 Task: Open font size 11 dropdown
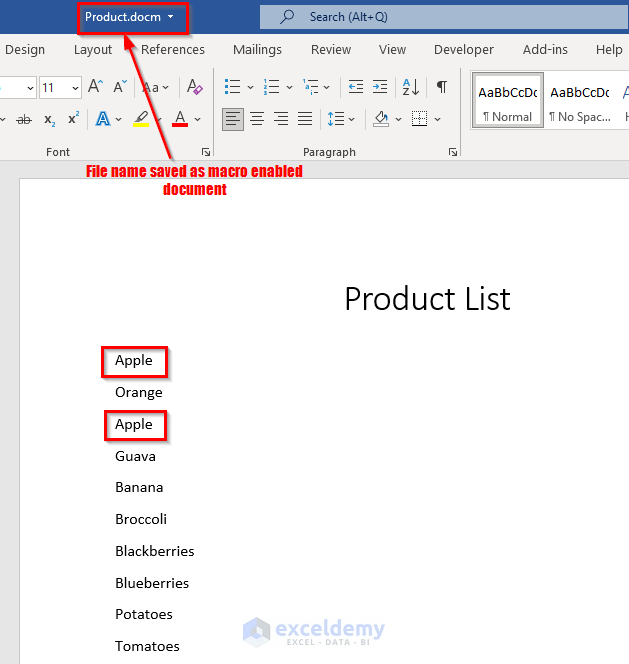(x=75, y=88)
